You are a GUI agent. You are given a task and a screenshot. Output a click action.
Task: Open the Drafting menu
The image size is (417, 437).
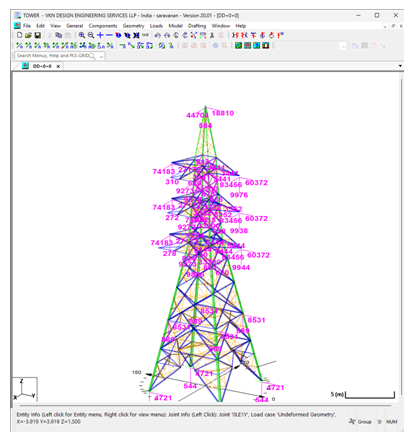coord(197,26)
